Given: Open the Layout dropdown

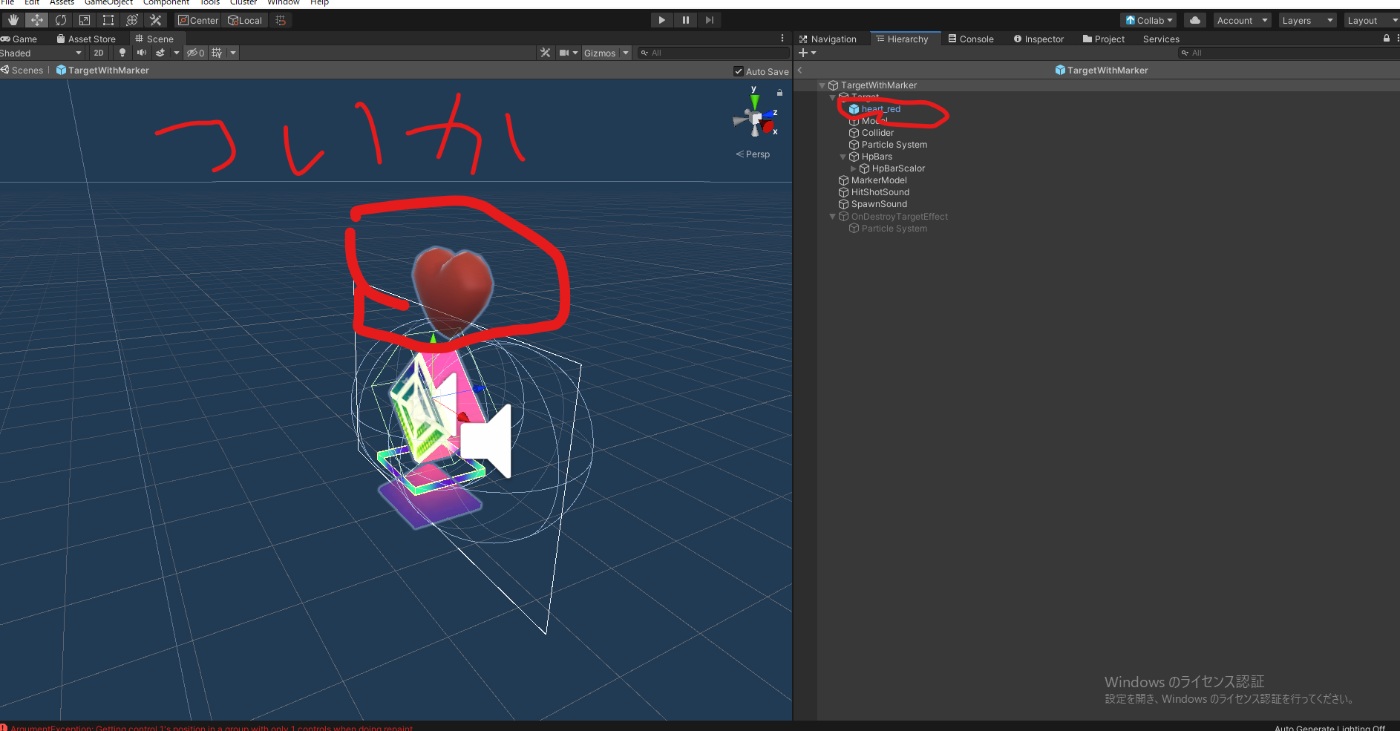Looking at the screenshot, I should click(1370, 20).
